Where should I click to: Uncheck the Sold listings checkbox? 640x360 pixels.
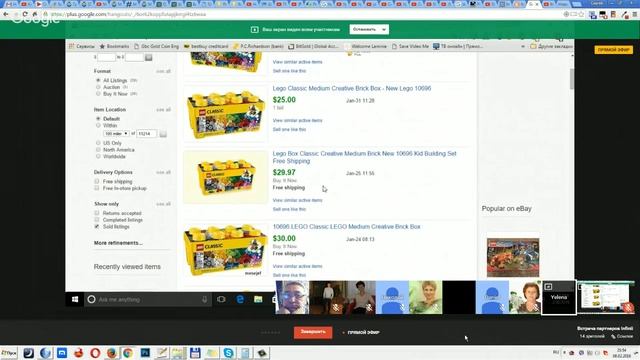click(x=97, y=226)
